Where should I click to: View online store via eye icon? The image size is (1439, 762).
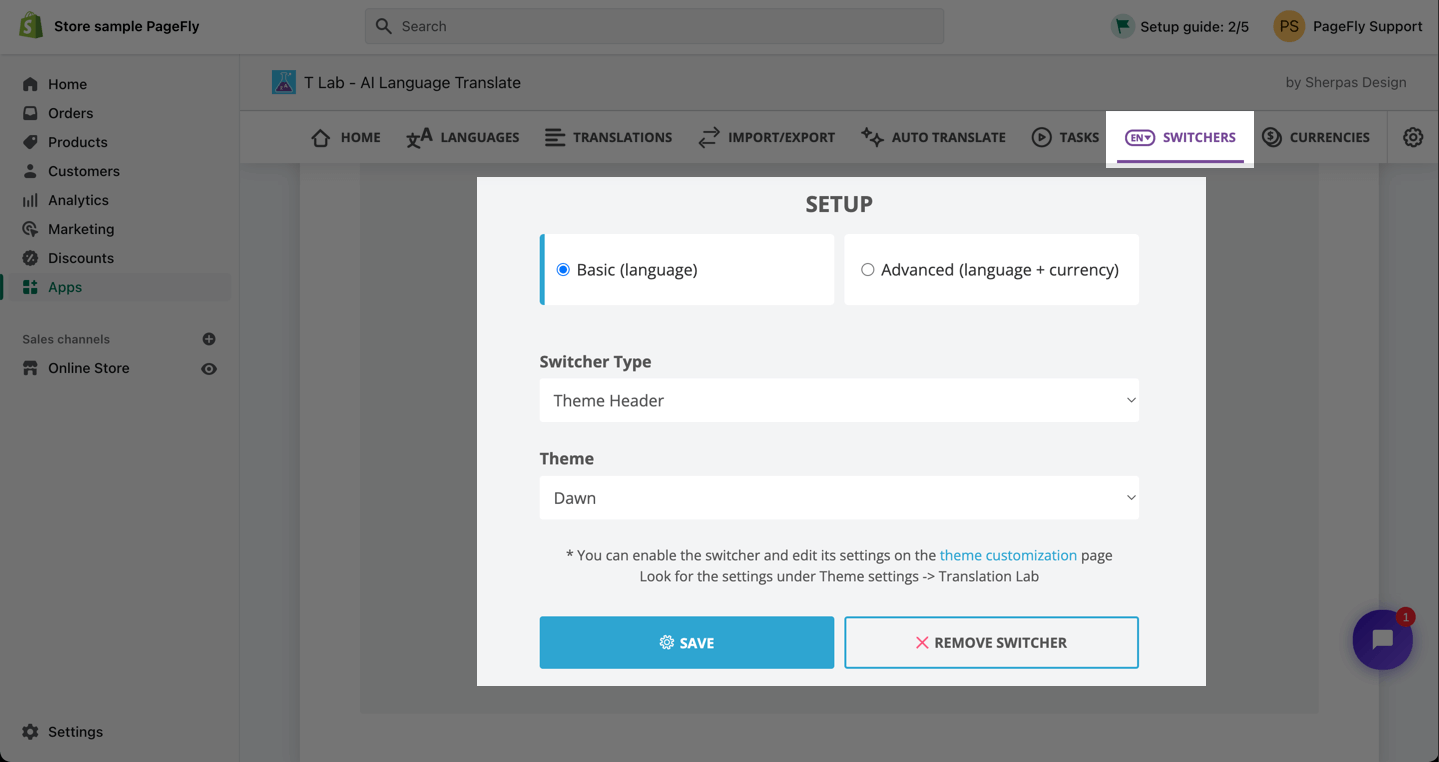(x=209, y=368)
